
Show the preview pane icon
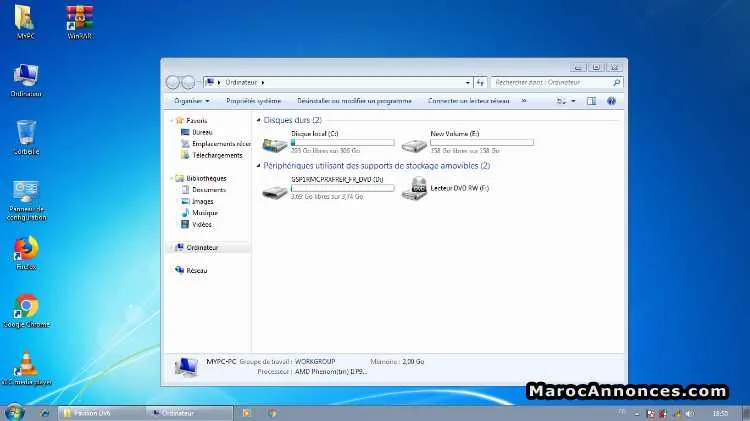tap(591, 101)
